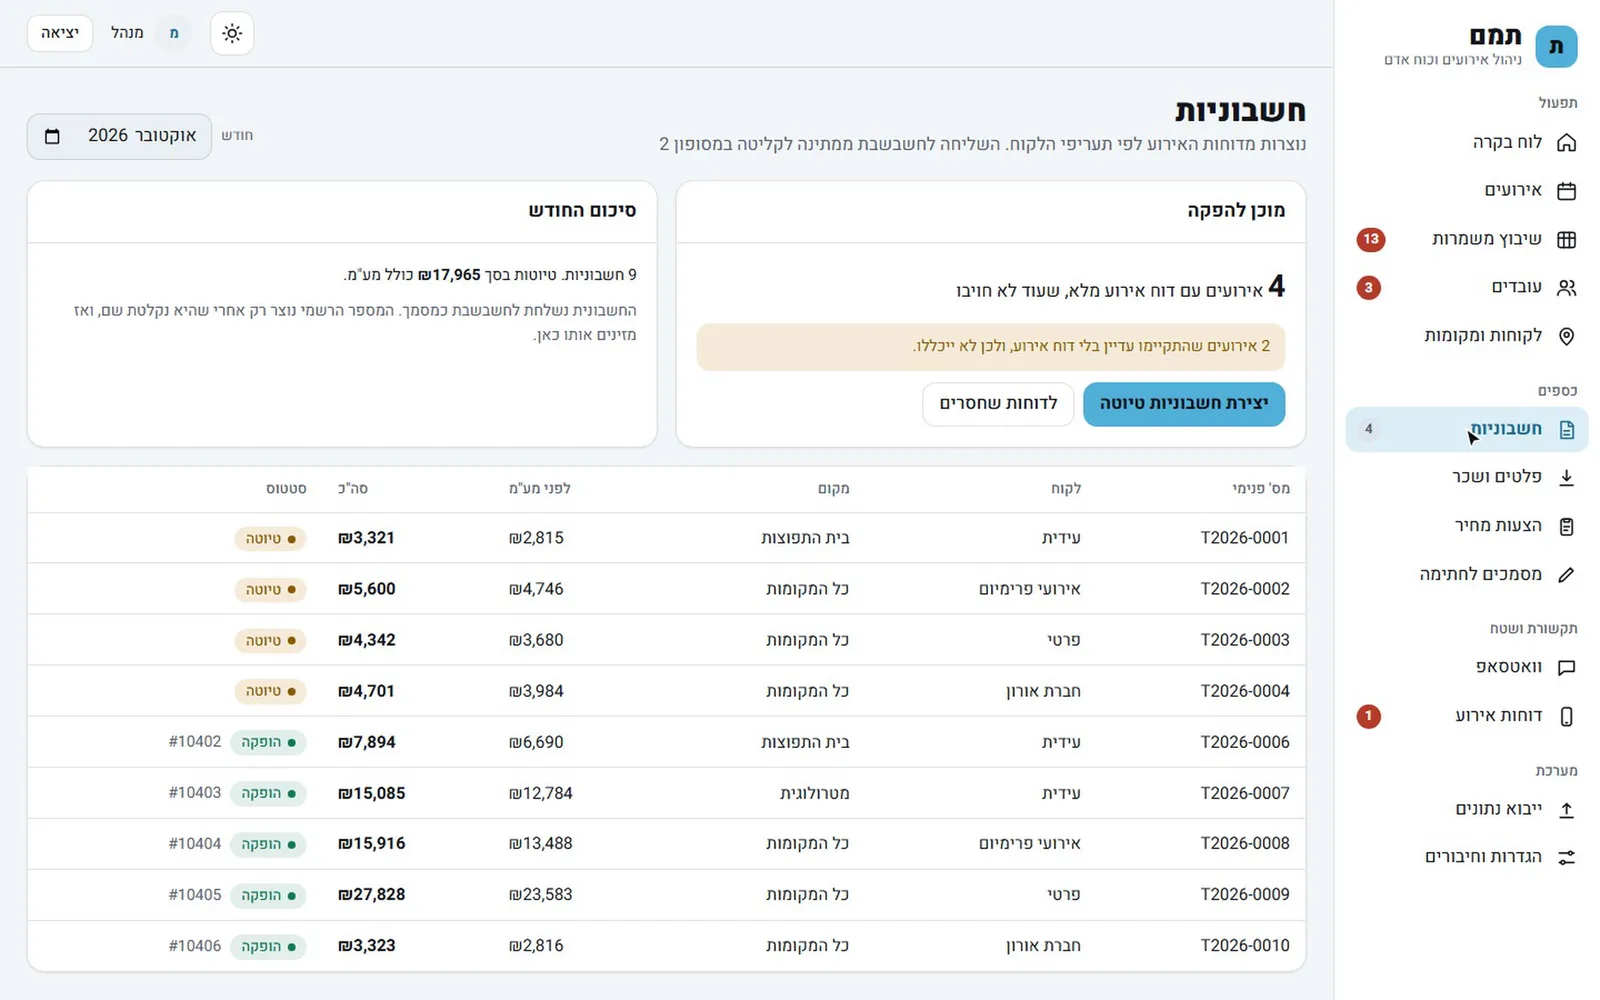Click the יציאה logout button
The height and width of the screenshot is (1000, 1600).
(x=60, y=33)
